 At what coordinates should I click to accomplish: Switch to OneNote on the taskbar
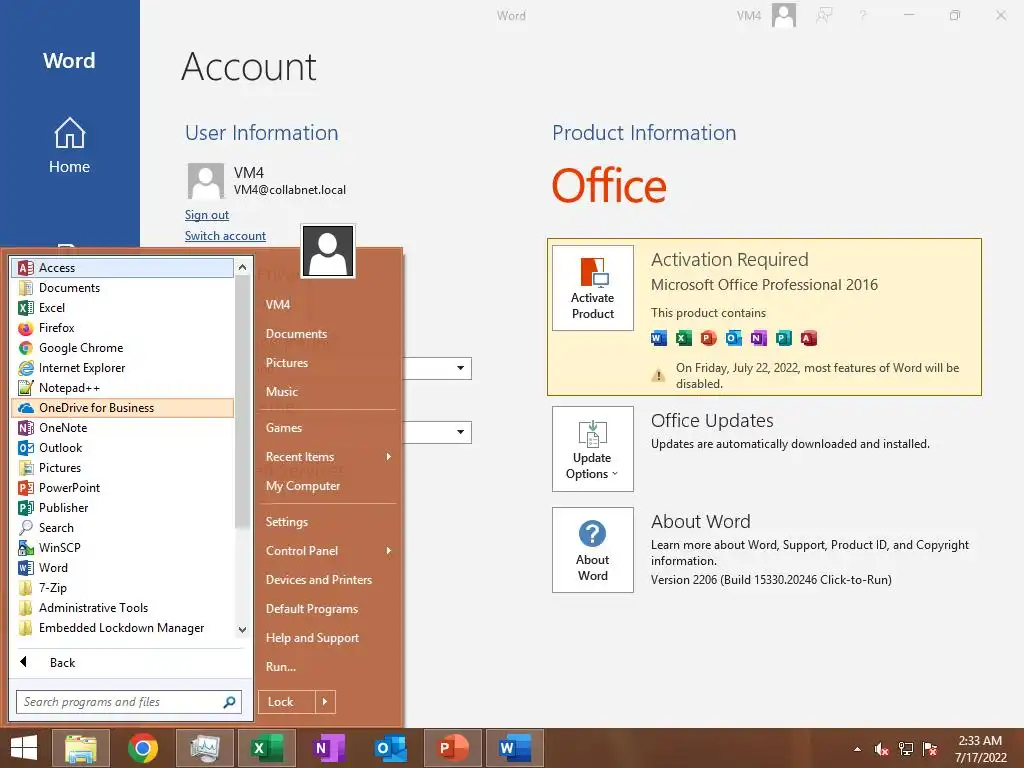[x=328, y=748]
